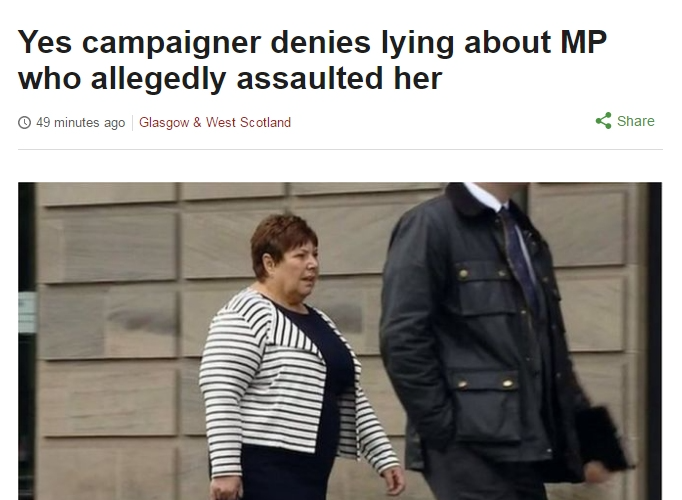Open the Glasgow & West Scotland section link
The image size is (682, 500).
[215, 123]
